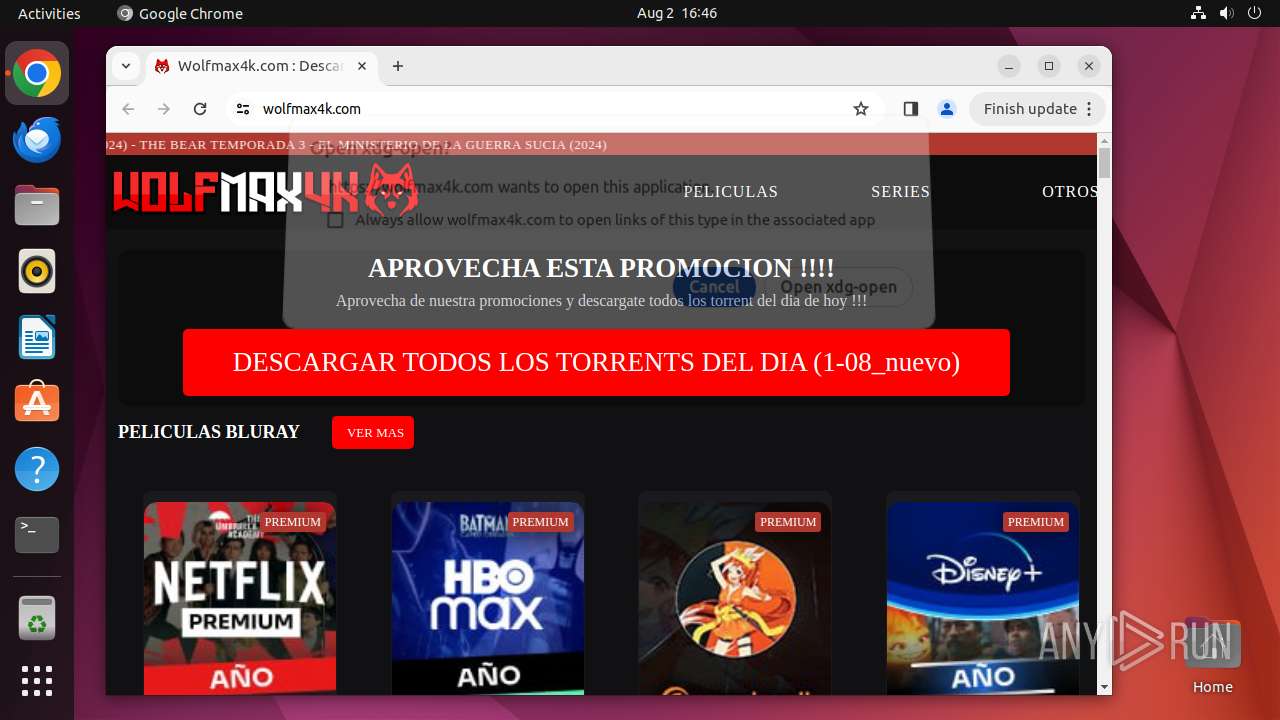Open Activities overview
This screenshot has width=1280, height=720.
coord(49,13)
